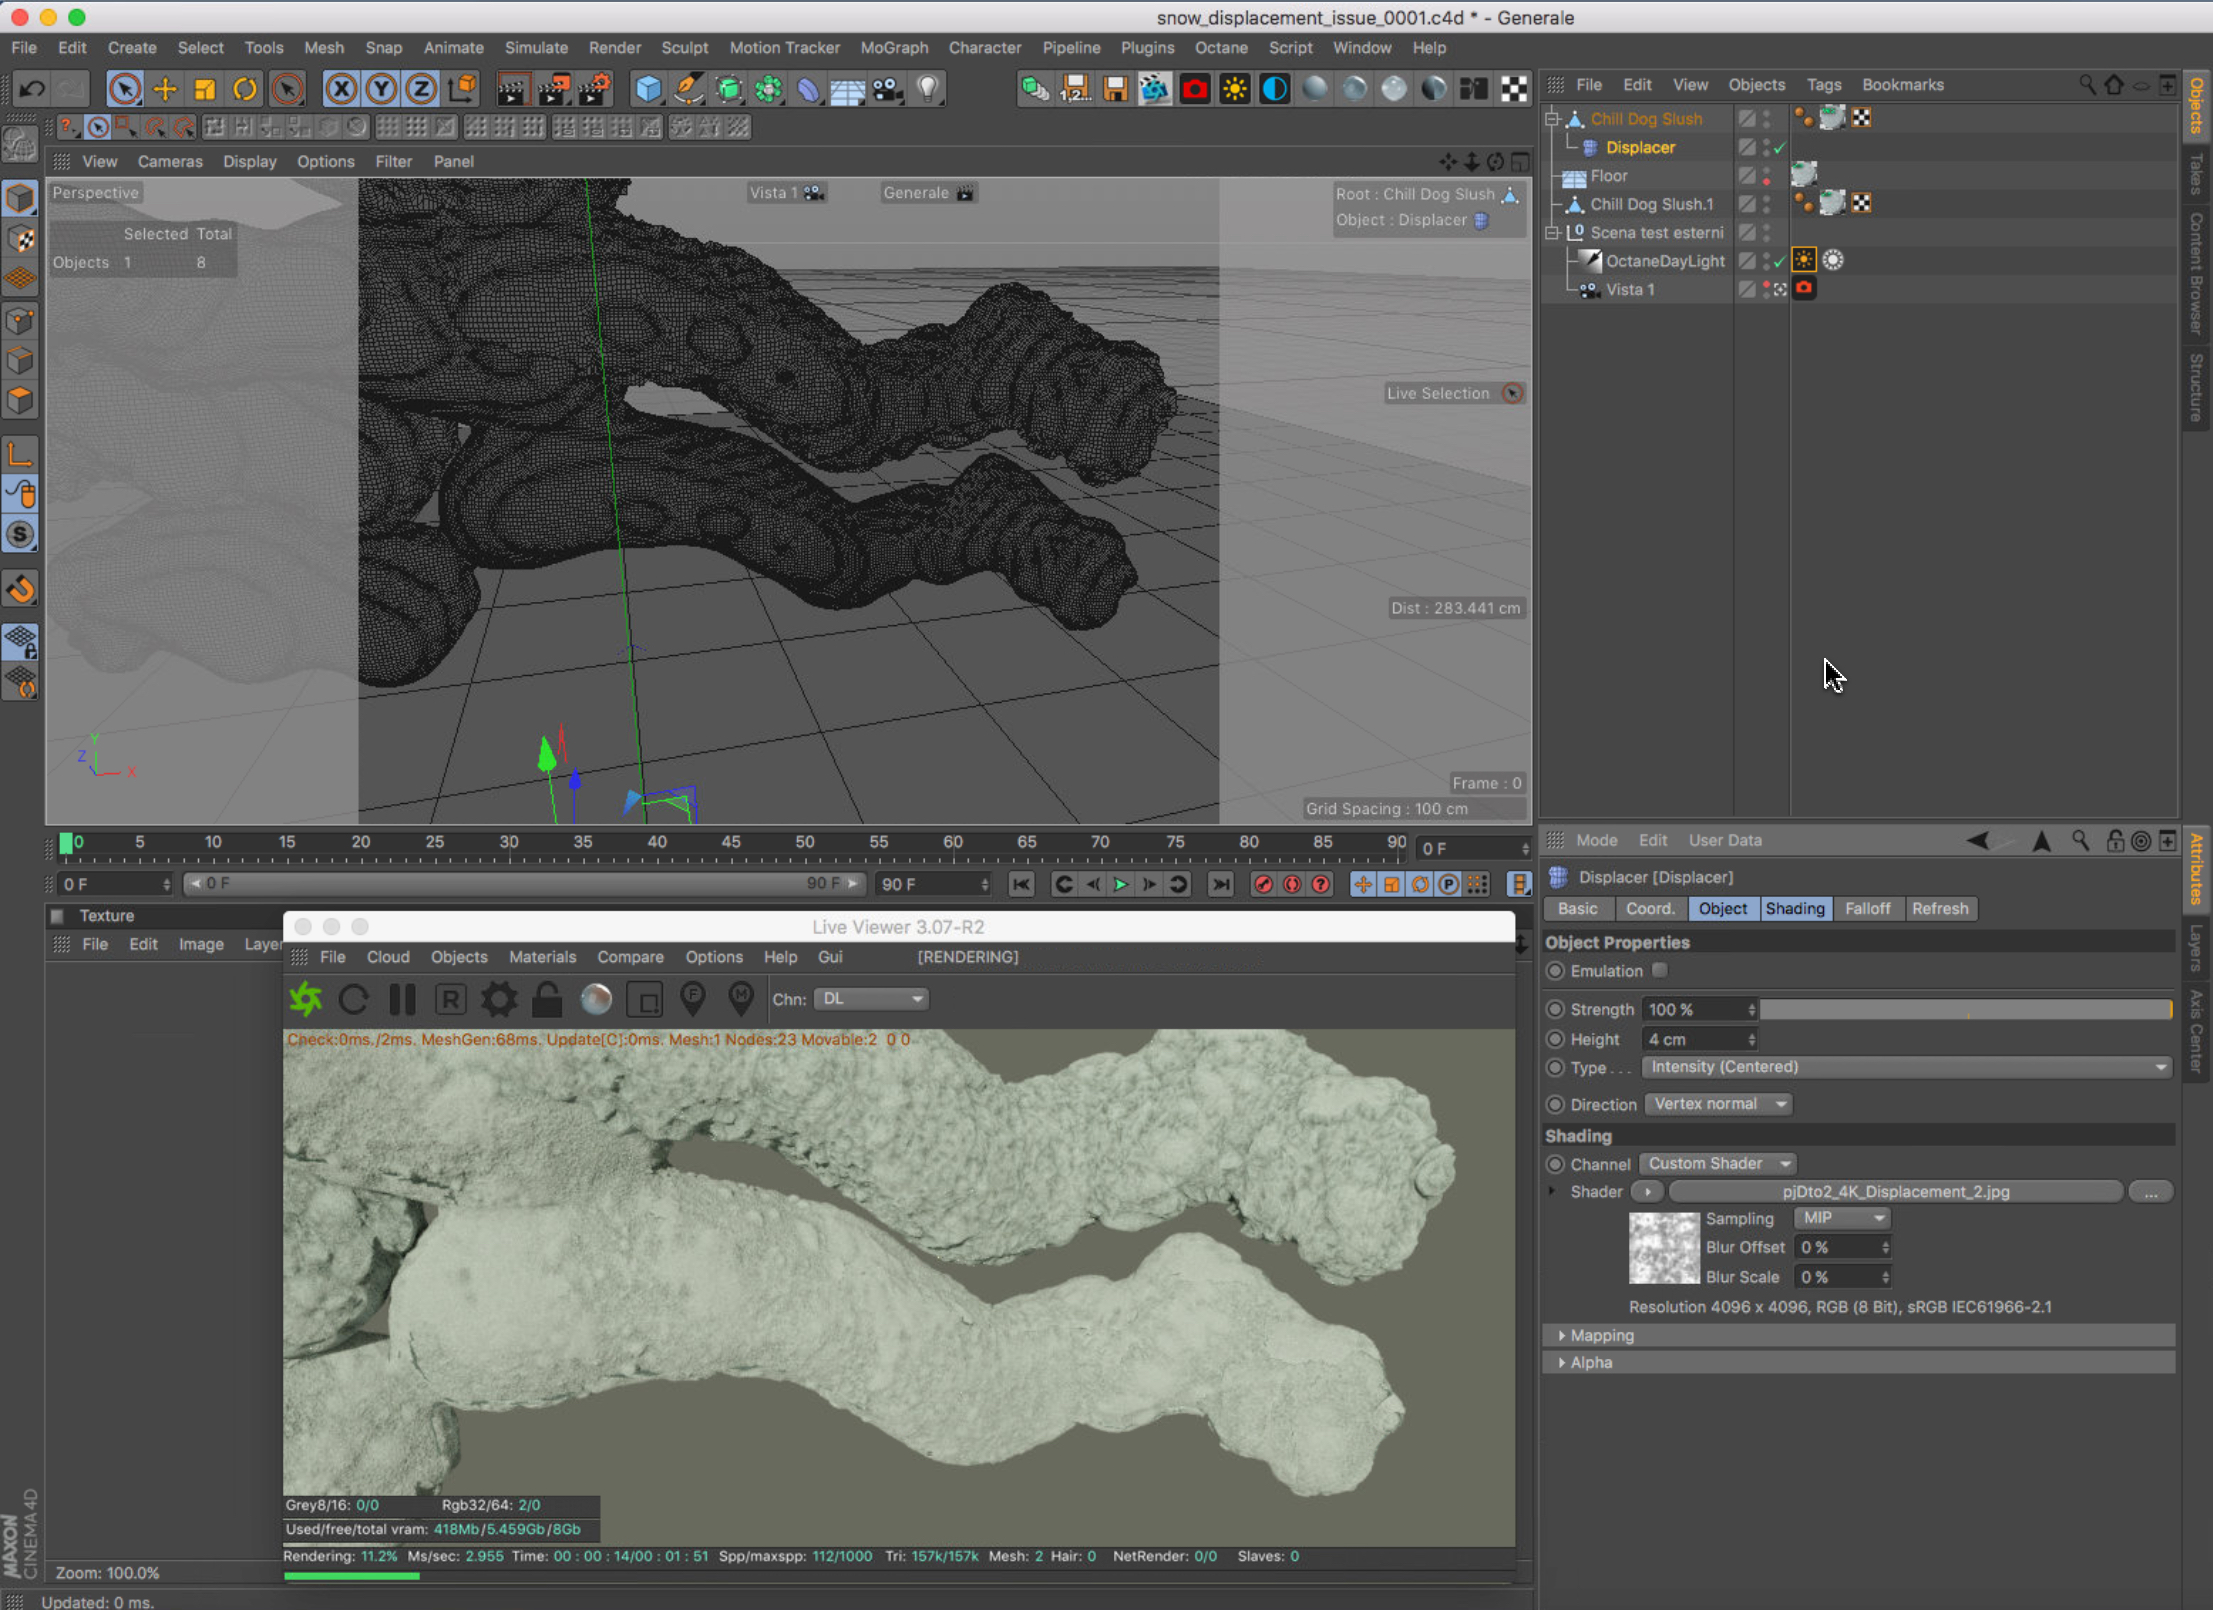Toggle Floor visibility dots in Object Manager
The image size is (2213, 1610).
coord(1767,176)
